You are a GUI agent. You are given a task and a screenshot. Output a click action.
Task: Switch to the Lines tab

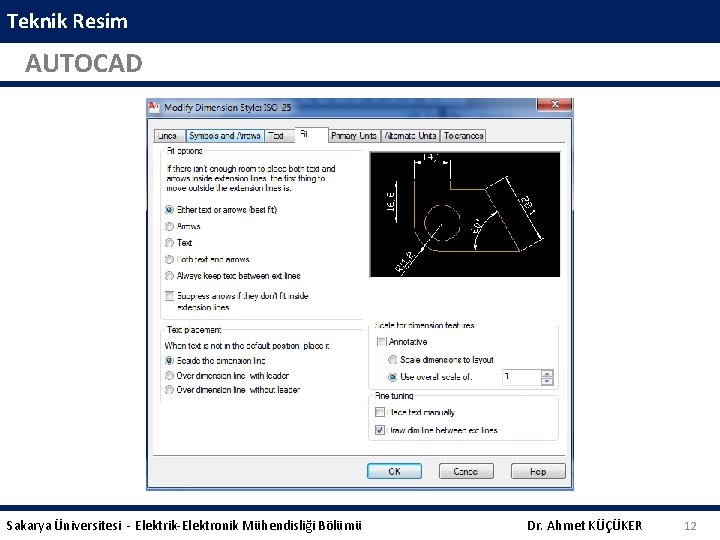click(x=169, y=136)
